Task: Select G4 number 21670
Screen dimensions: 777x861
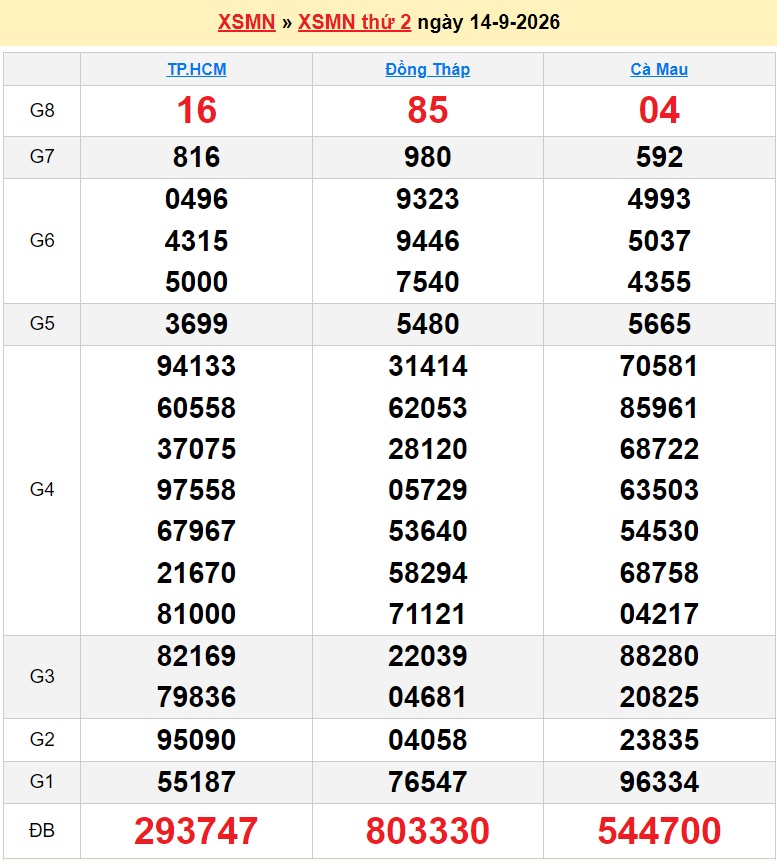Action: (197, 573)
